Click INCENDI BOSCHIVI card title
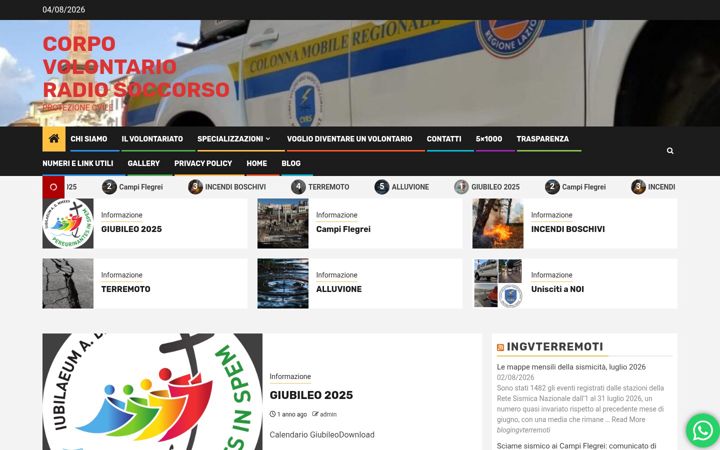Screen dimensions: 720x450 click(568, 229)
